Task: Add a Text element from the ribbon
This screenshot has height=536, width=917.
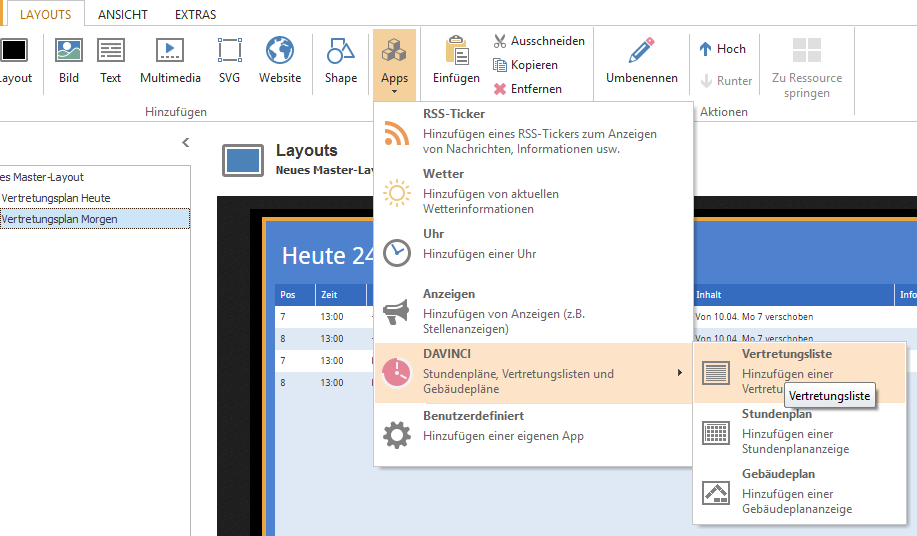Action: click(111, 61)
